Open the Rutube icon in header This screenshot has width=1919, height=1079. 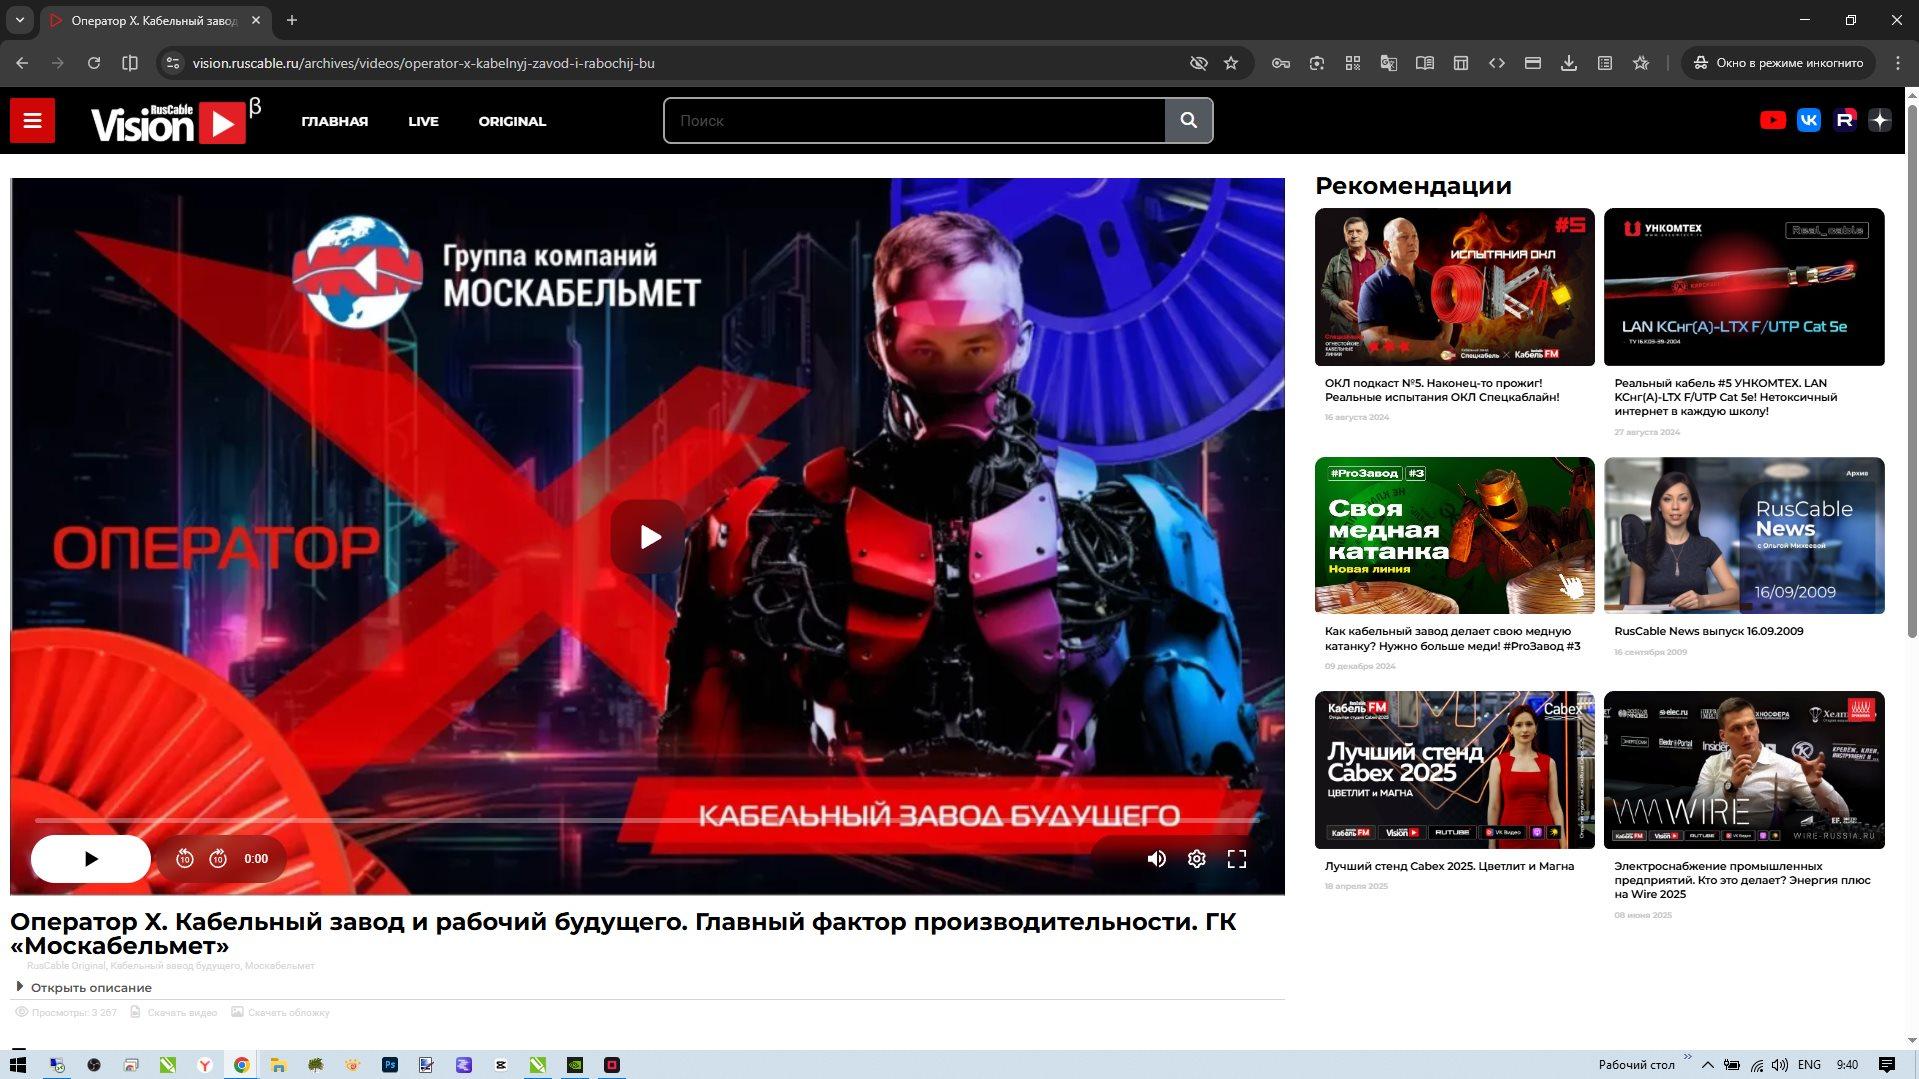pyautogui.click(x=1844, y=121)
